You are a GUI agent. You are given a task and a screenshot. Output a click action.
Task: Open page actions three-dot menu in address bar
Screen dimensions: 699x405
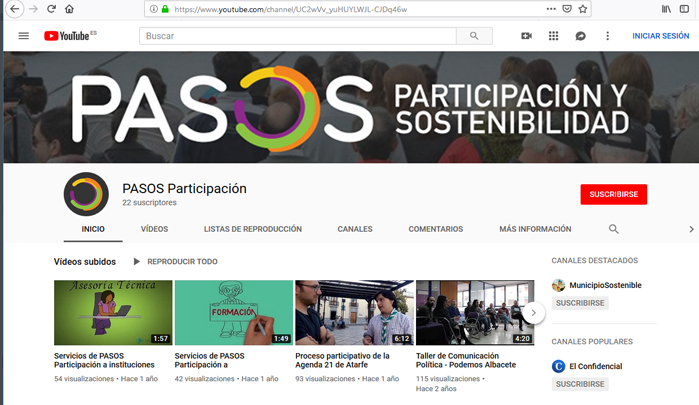(x=551, y=9)
